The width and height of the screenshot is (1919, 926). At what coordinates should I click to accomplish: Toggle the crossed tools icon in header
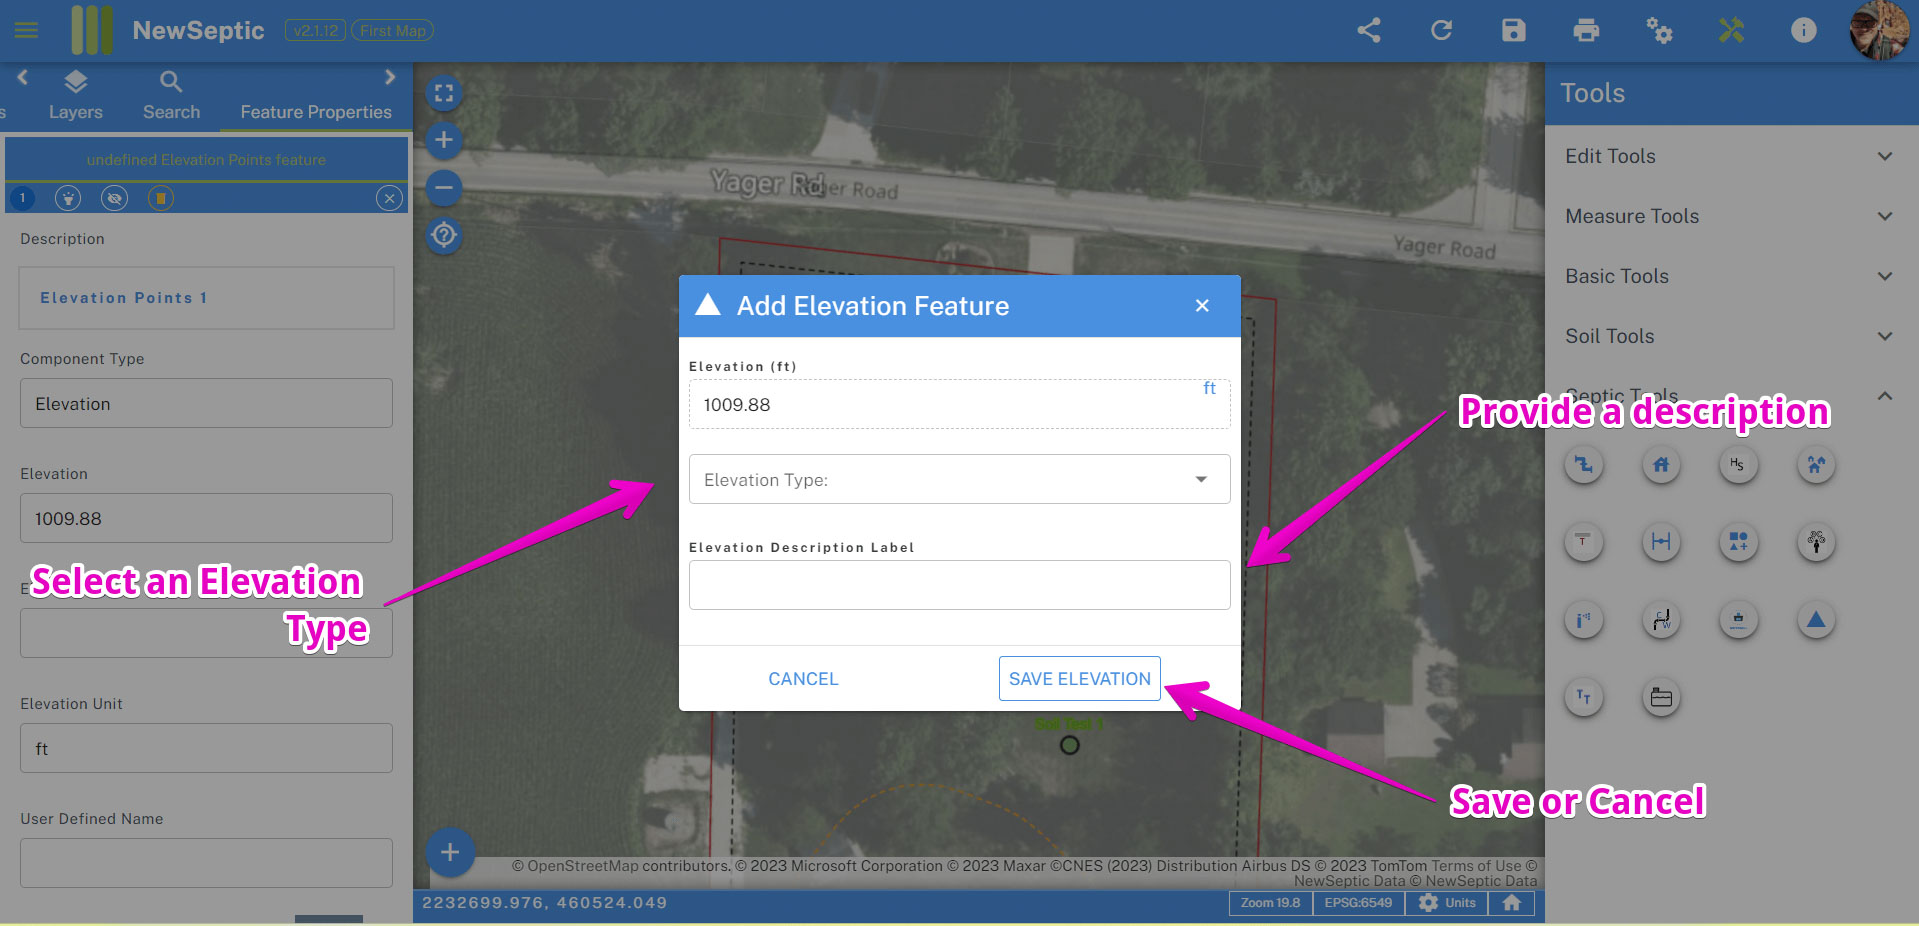(x=1731, y=30)
